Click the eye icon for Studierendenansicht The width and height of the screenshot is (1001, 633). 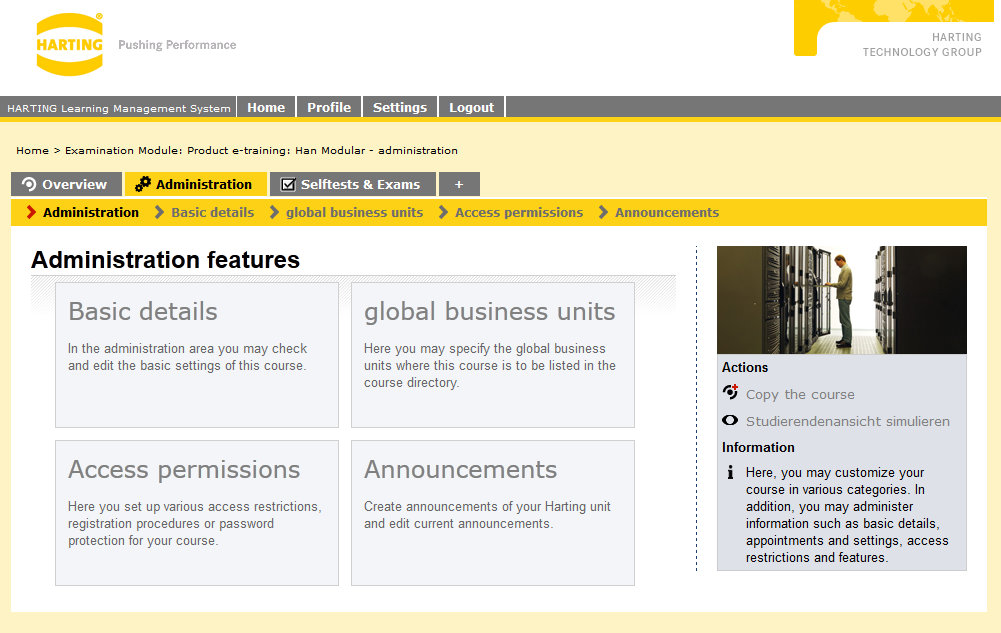730,421
